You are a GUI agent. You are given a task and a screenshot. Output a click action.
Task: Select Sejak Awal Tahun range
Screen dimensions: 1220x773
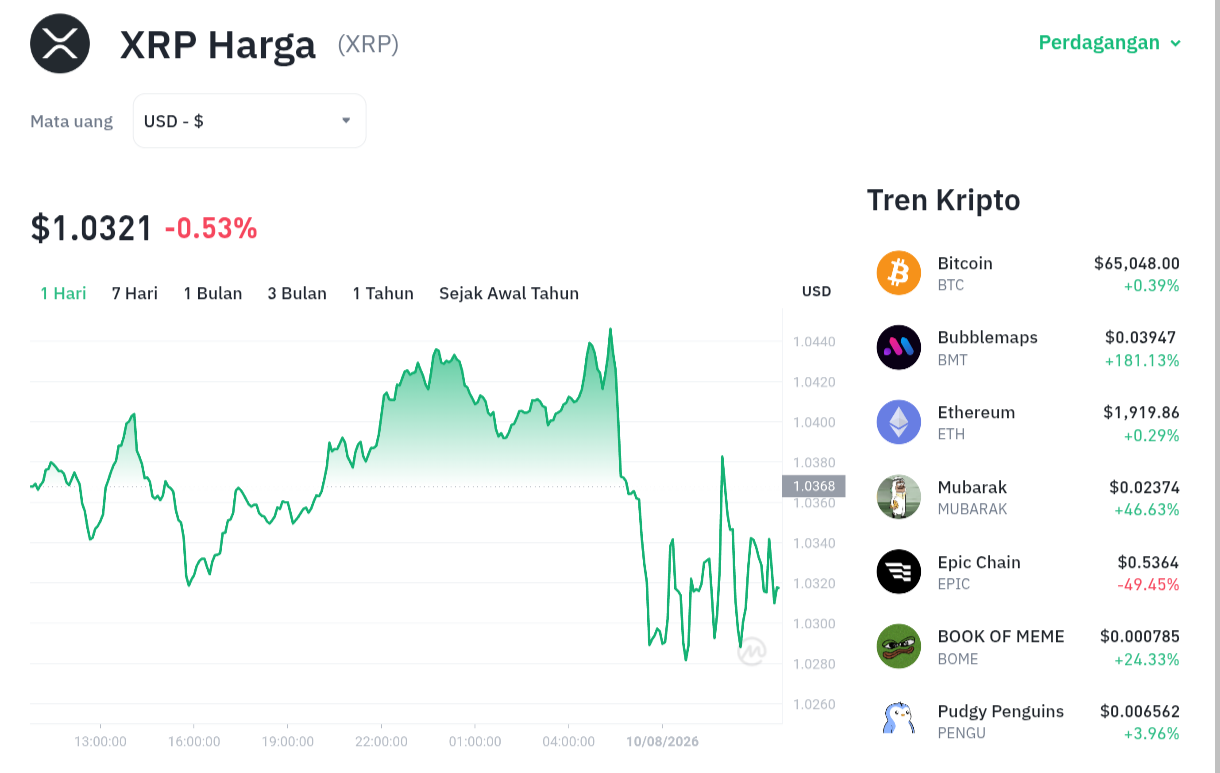[509, 293]
